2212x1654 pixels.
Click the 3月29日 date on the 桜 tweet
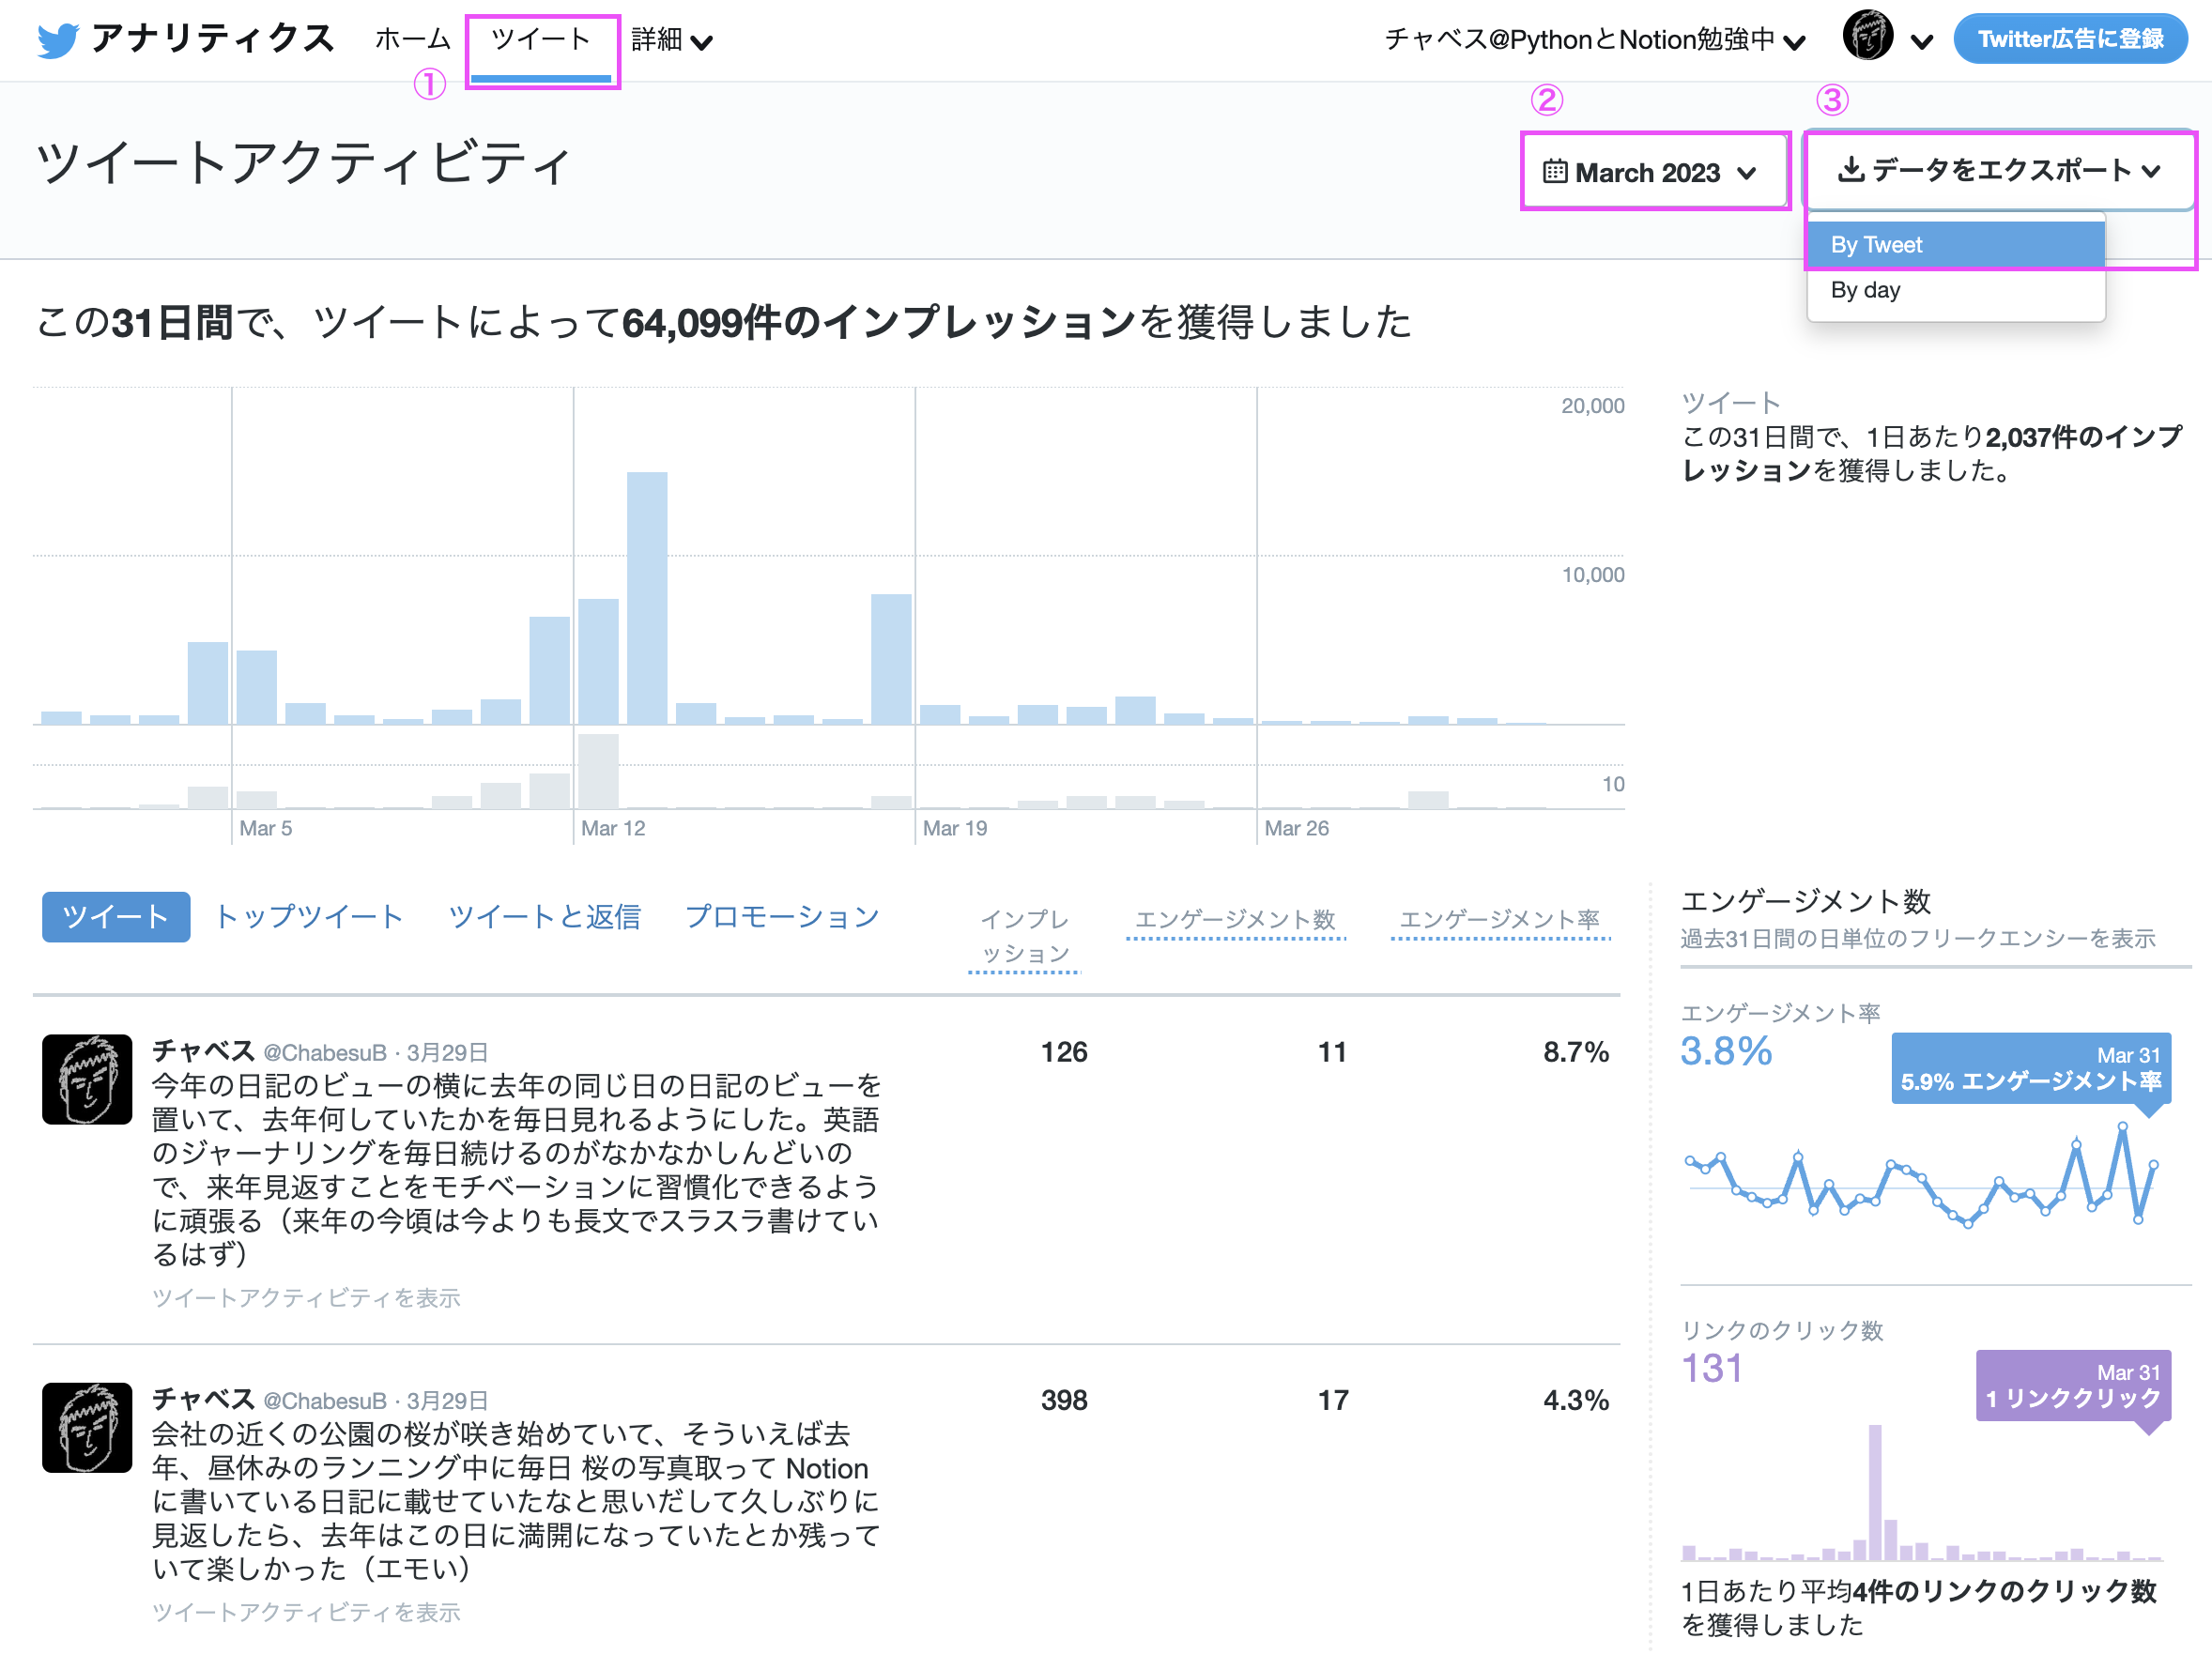coord(447,1400)
